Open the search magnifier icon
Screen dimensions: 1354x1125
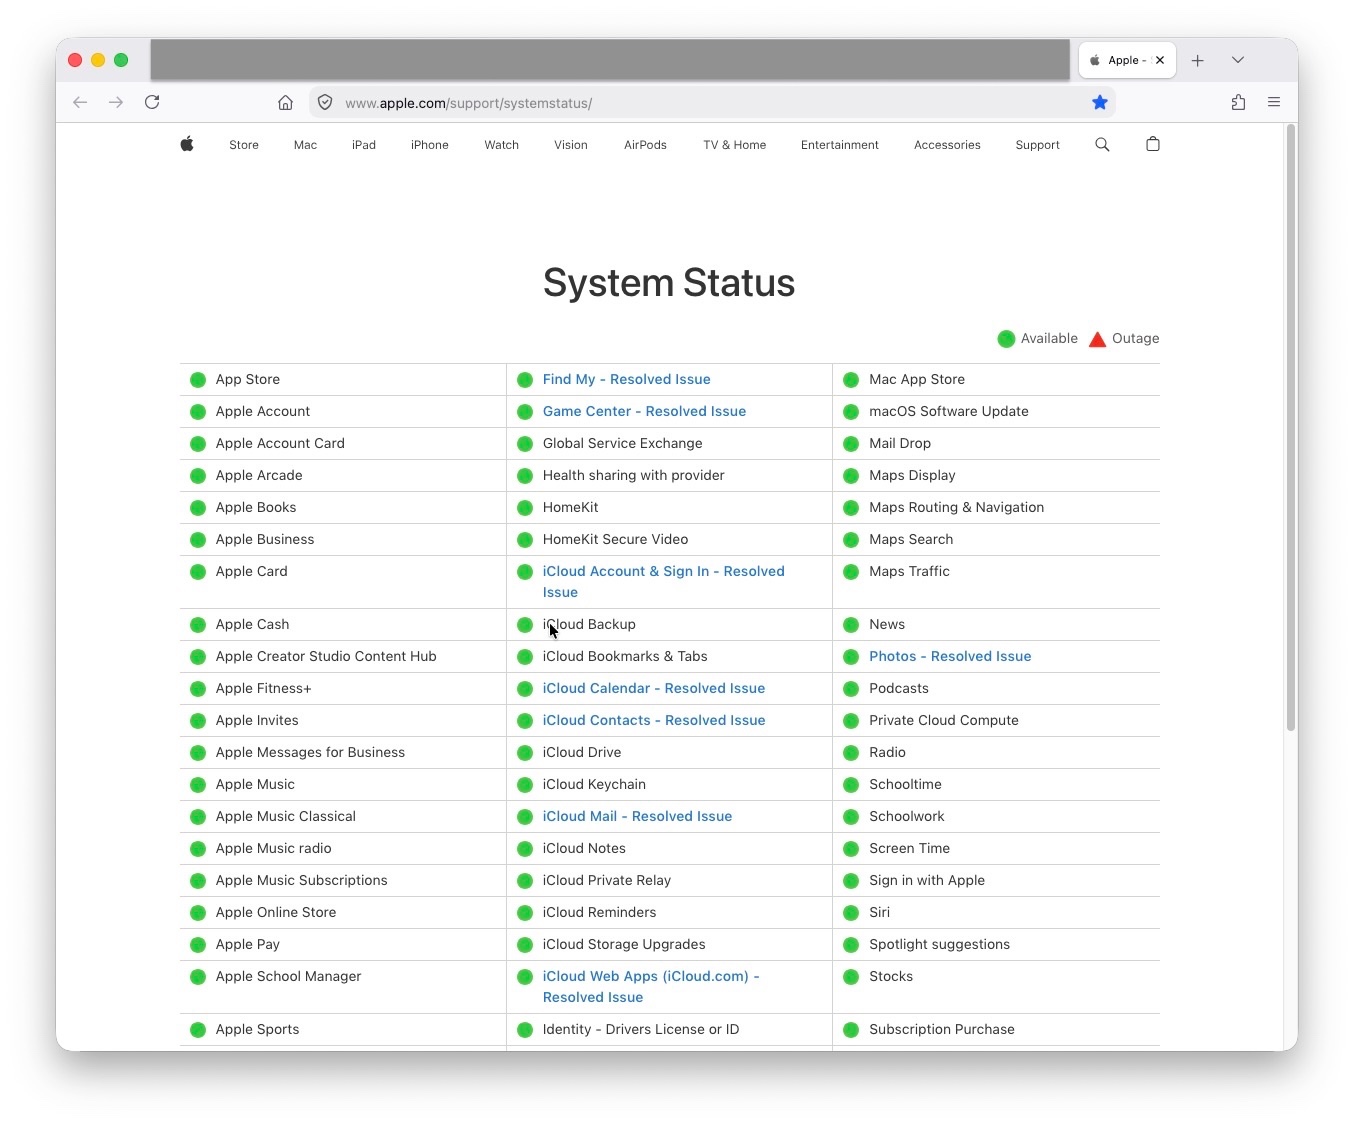point(1102,144)
